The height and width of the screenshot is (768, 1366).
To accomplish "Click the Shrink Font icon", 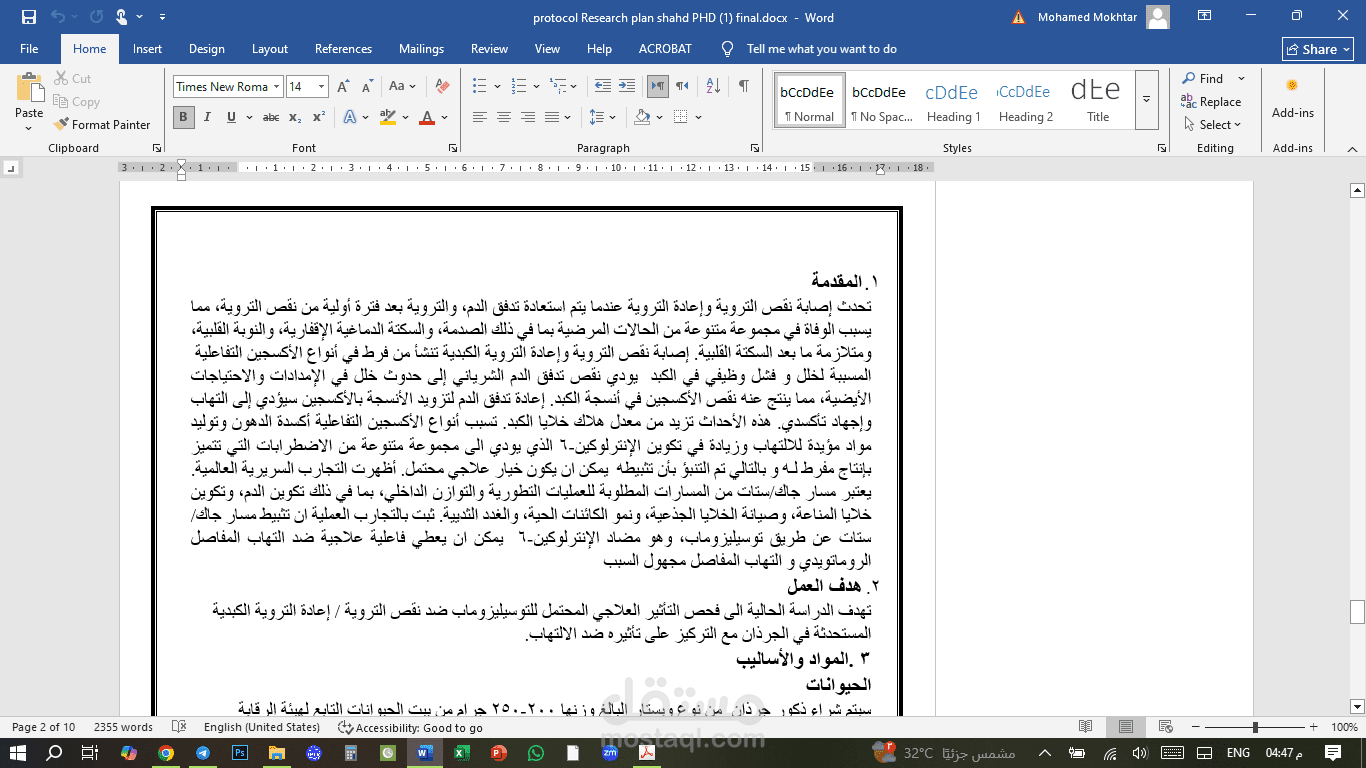I will pos(367,86).
